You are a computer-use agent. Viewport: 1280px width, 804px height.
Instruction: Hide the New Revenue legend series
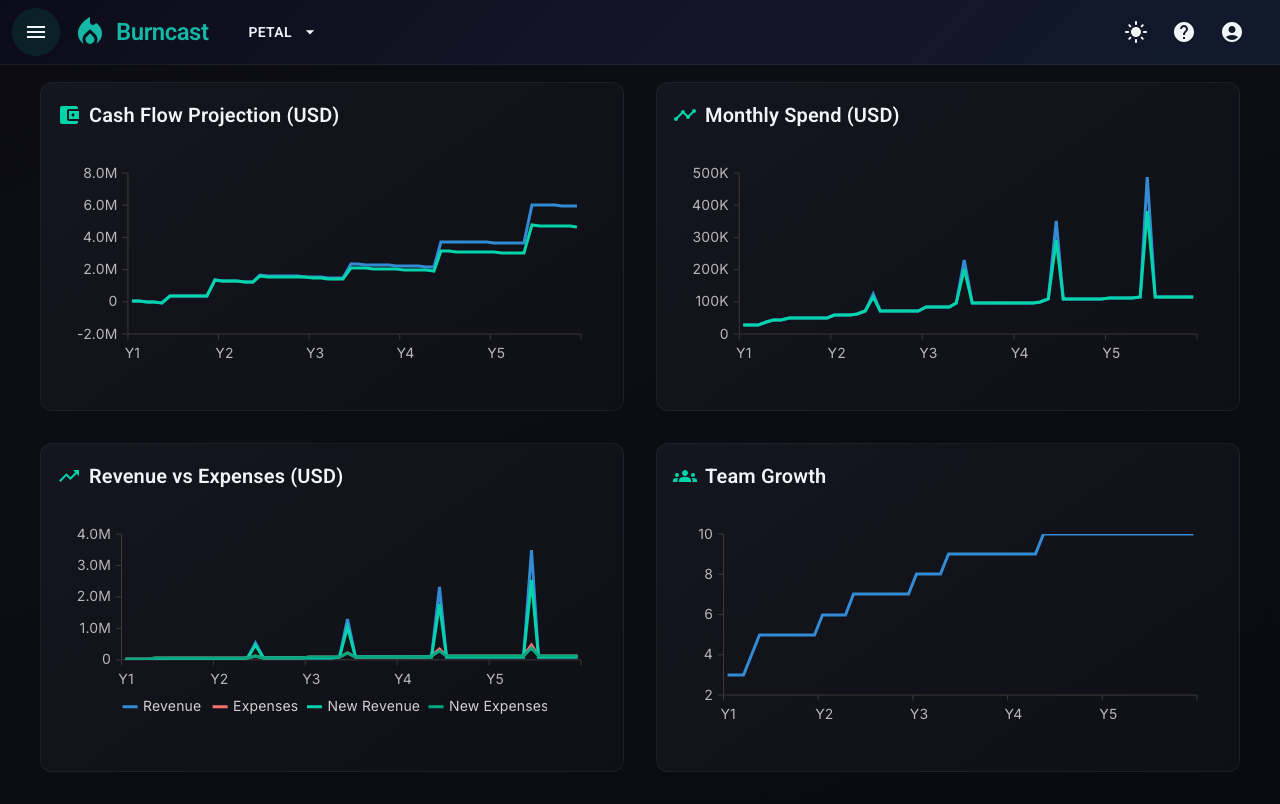(363, 706)
